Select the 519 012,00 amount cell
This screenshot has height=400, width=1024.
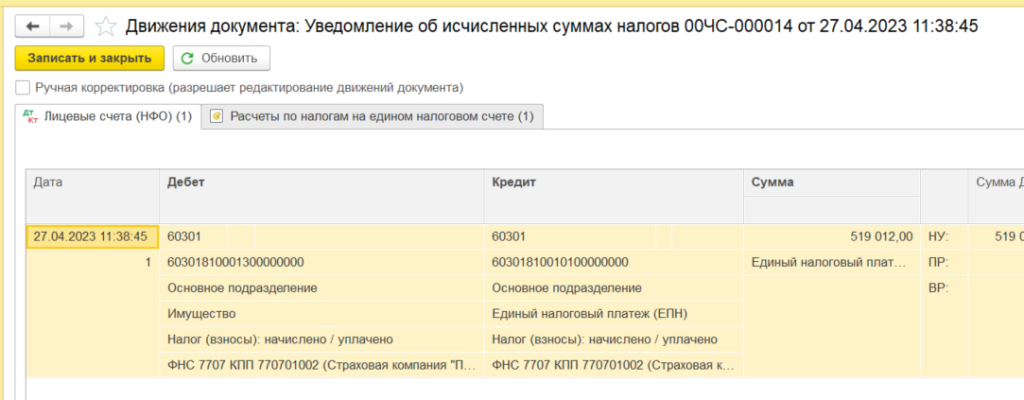coord(830,236)
